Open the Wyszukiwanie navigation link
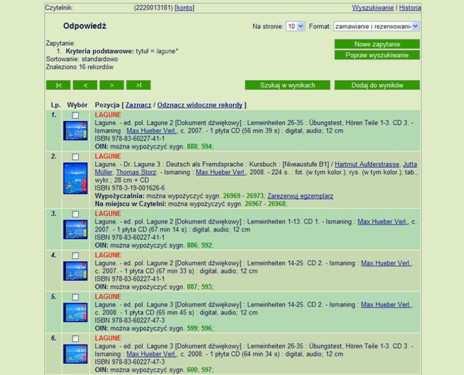464x375 pixels. pos(373,7)
